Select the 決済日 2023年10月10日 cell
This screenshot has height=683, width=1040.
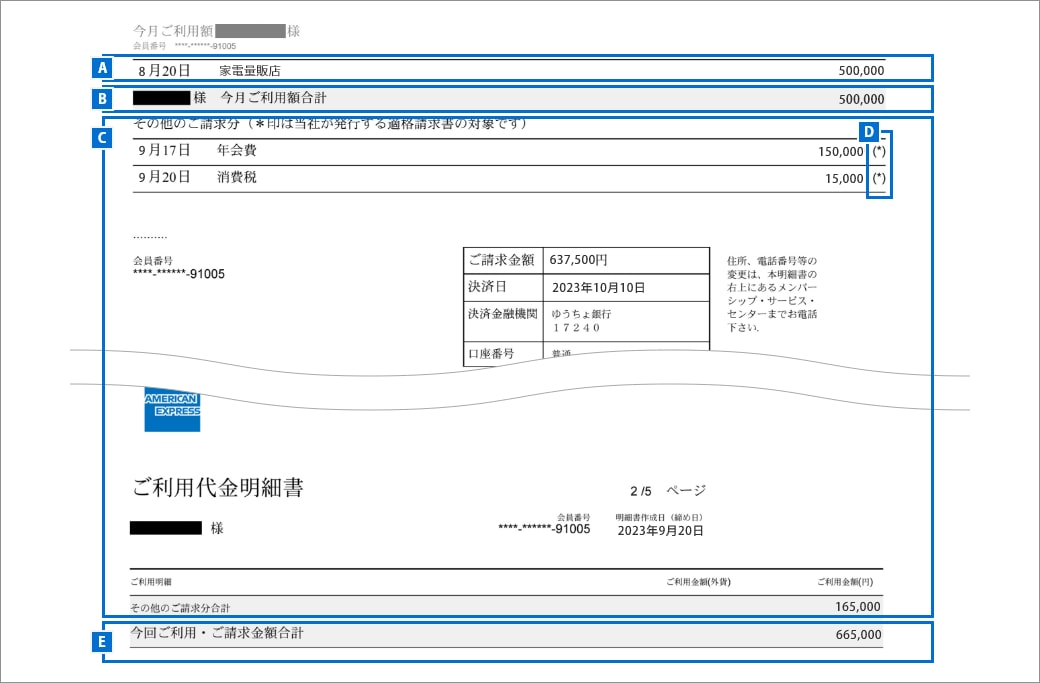pos(598,287)
